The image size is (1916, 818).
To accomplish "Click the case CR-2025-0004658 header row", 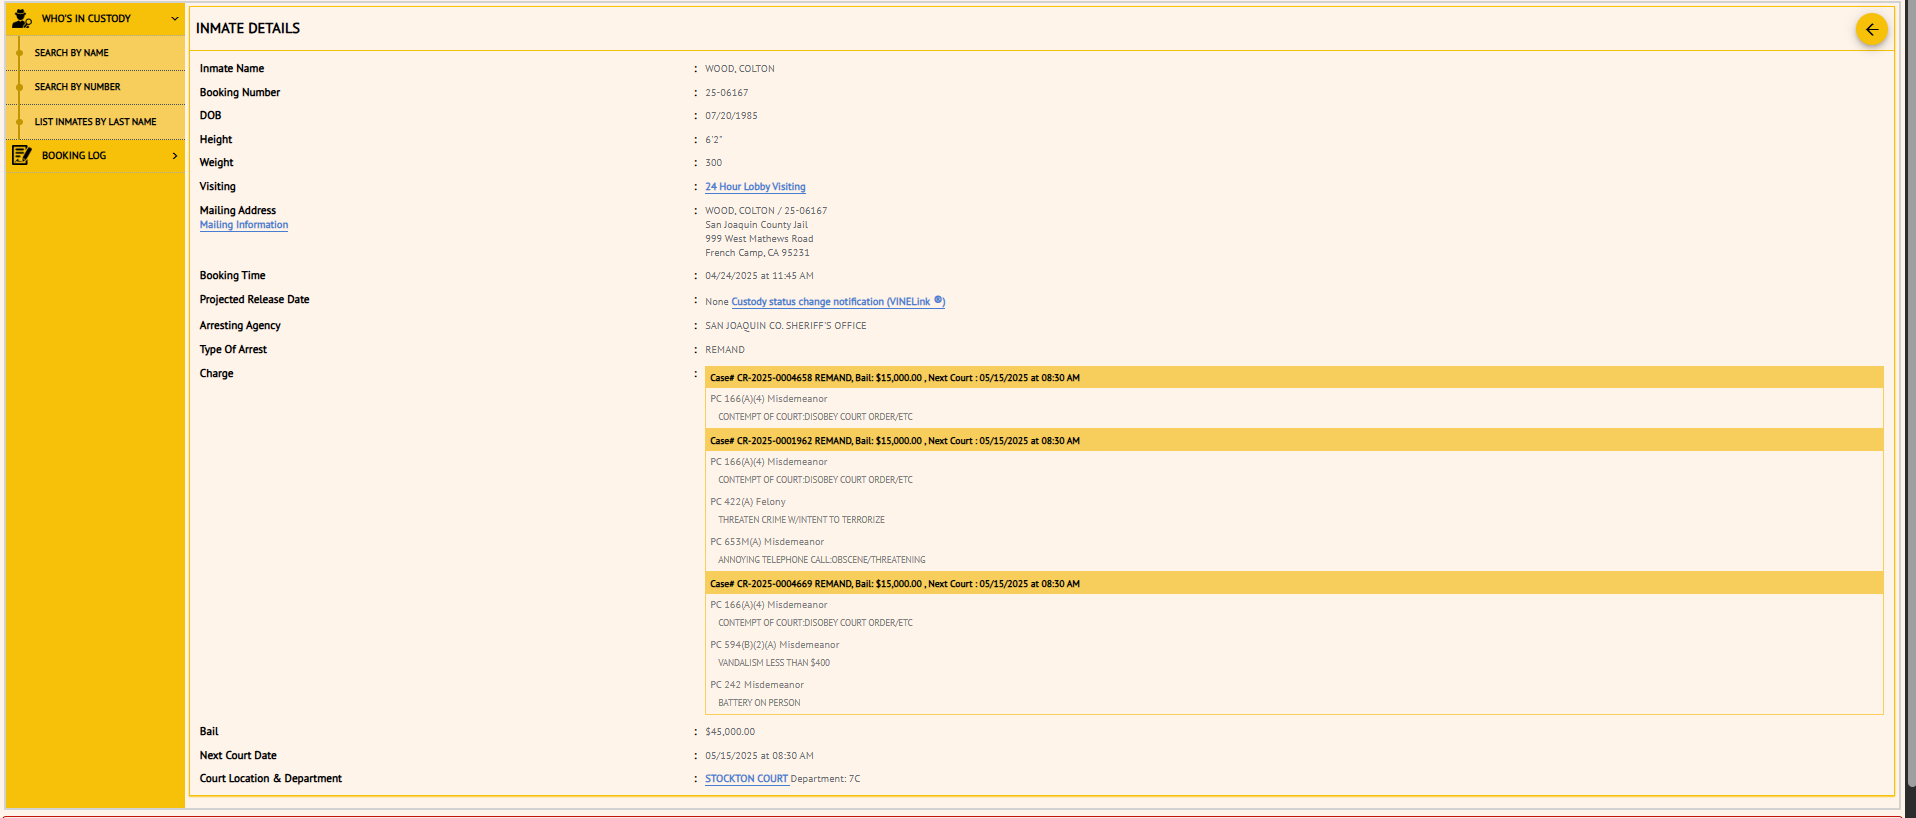I will coord(1294,378).
